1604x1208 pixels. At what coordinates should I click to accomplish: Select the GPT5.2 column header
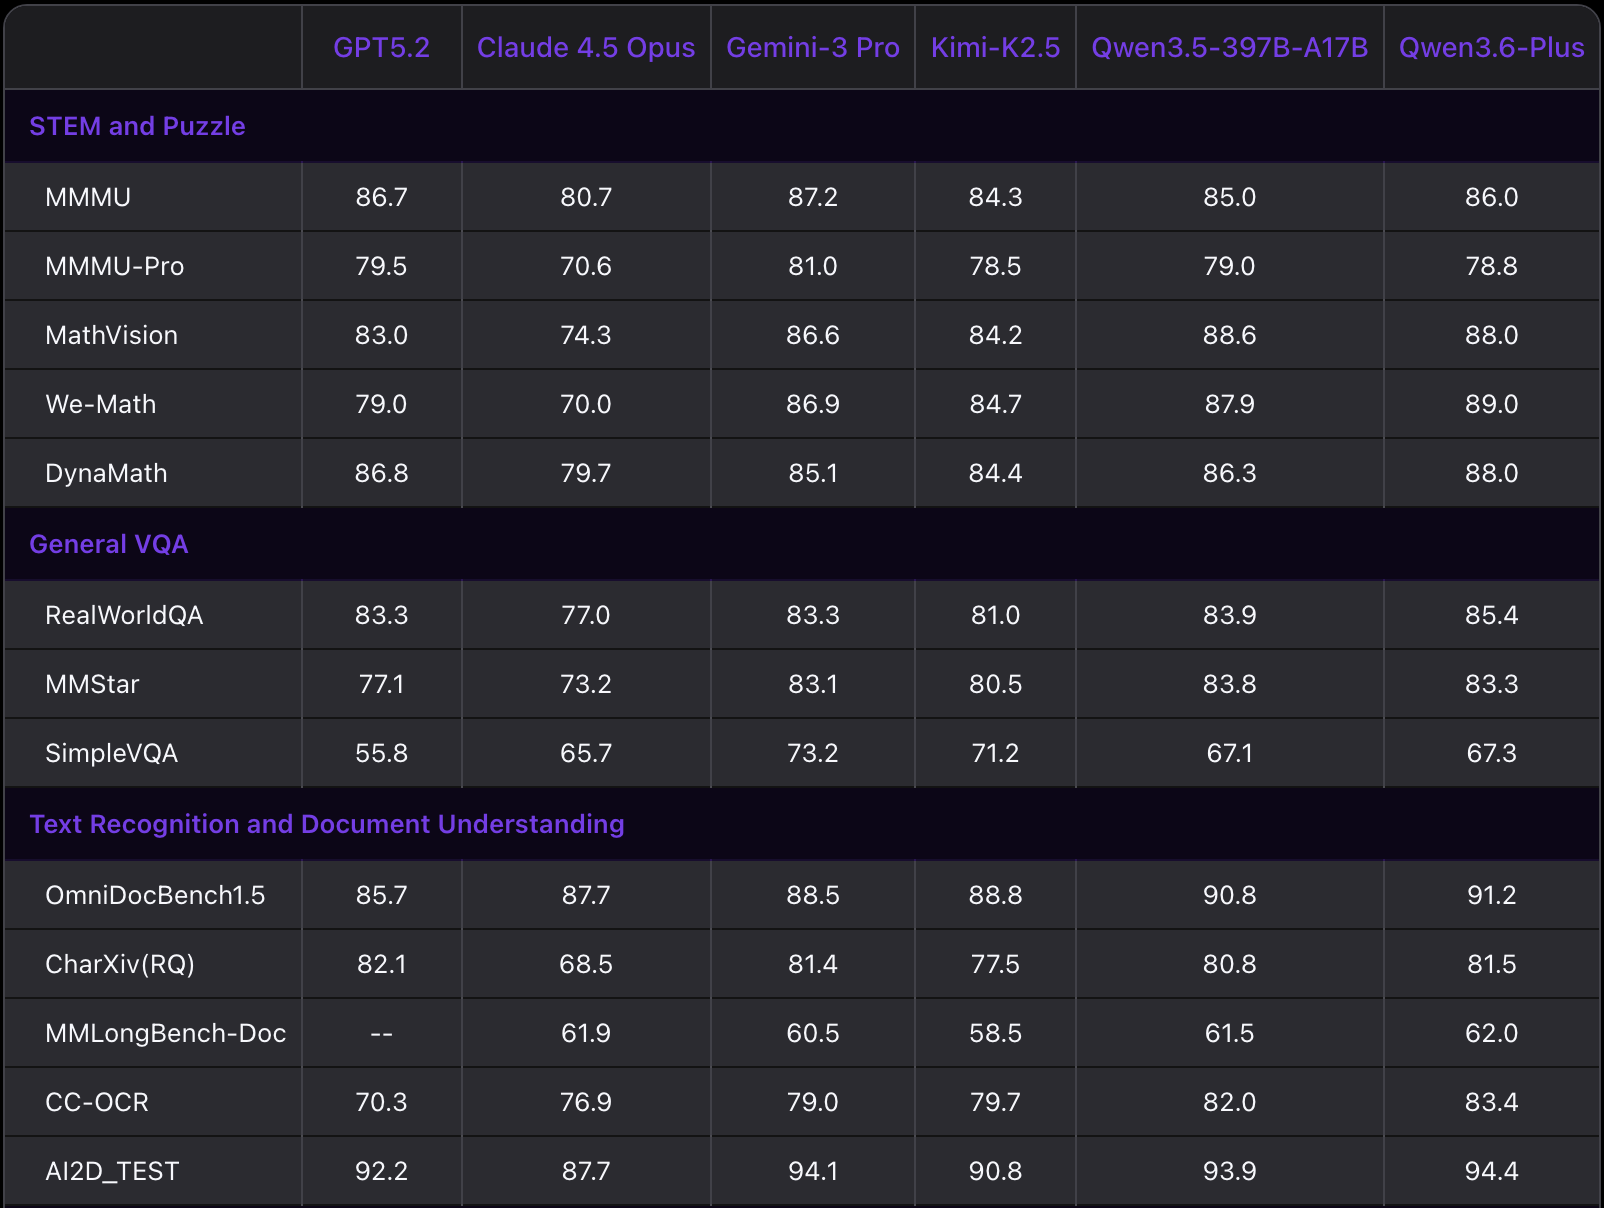381,48
